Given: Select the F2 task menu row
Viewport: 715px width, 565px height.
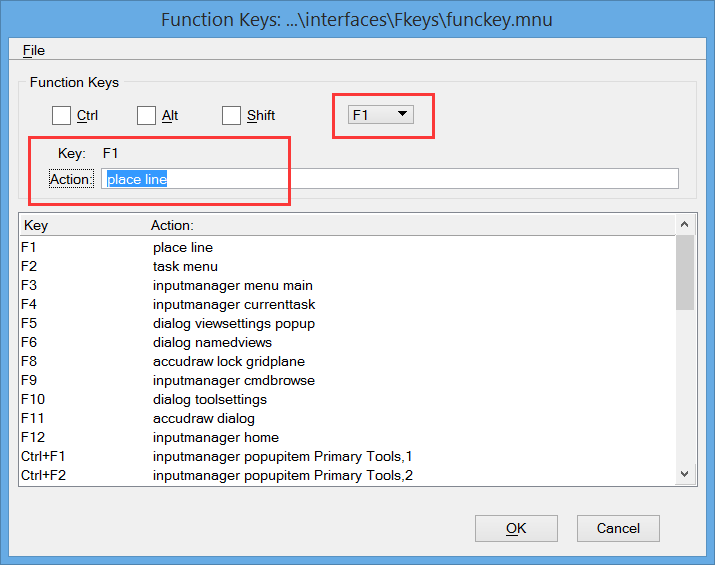Looking at the screenshot, I should 347,266.
